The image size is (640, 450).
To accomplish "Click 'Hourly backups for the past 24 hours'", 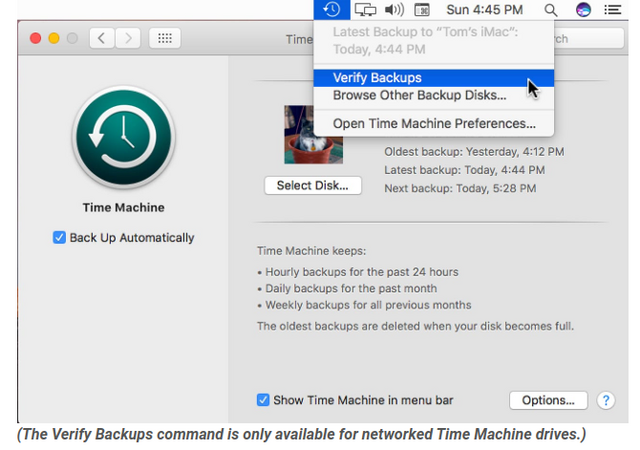I will [362, 272].
